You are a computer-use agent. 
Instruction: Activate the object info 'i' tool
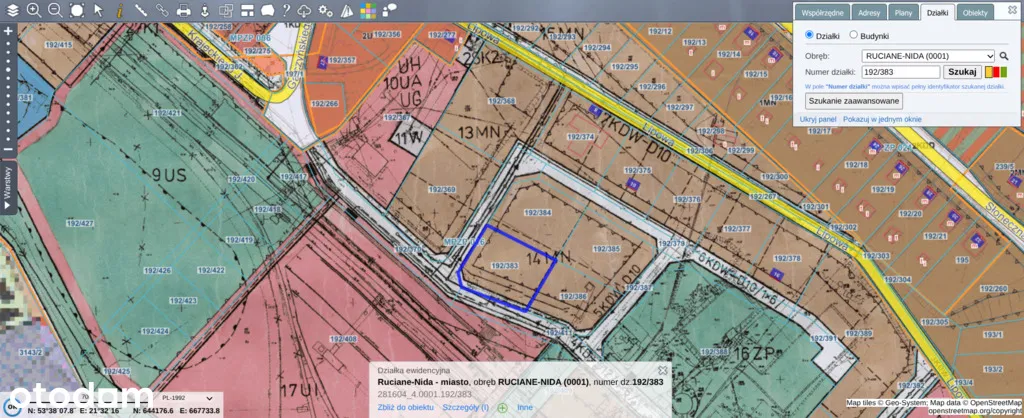point(120,10)
